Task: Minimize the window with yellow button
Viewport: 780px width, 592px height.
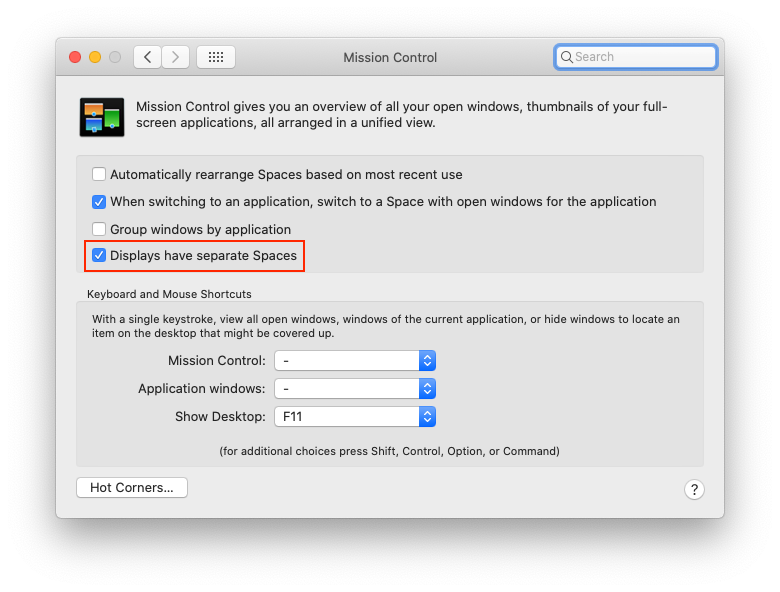Action: click(x=95, y=57)
